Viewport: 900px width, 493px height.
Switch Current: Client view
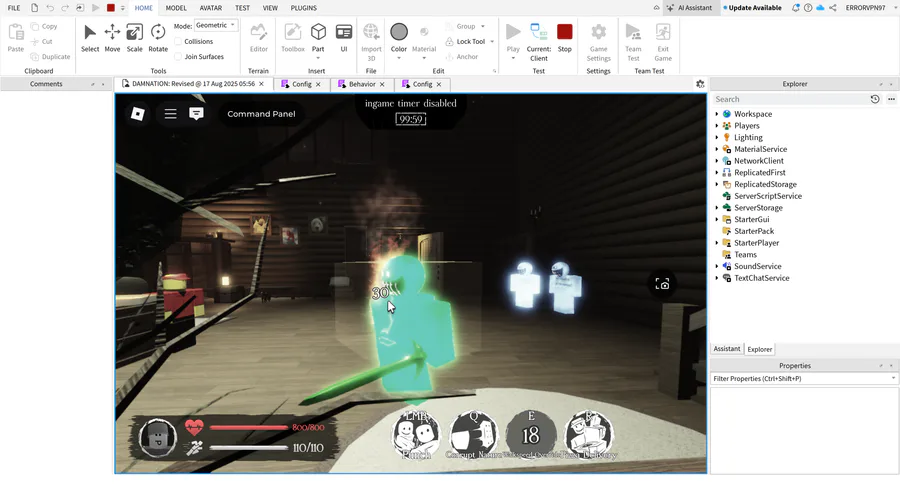538,42
